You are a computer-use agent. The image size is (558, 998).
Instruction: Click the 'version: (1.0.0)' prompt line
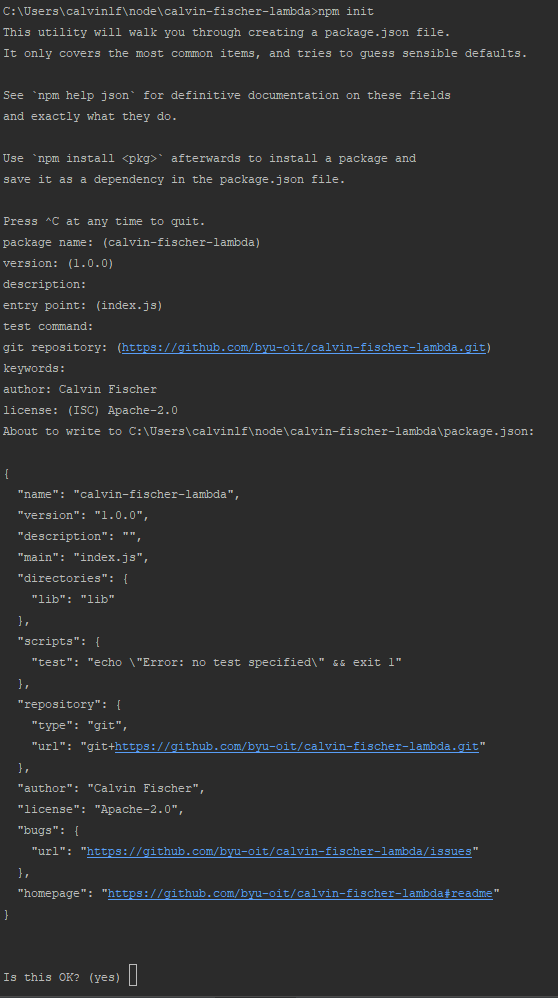pos(58,264)
